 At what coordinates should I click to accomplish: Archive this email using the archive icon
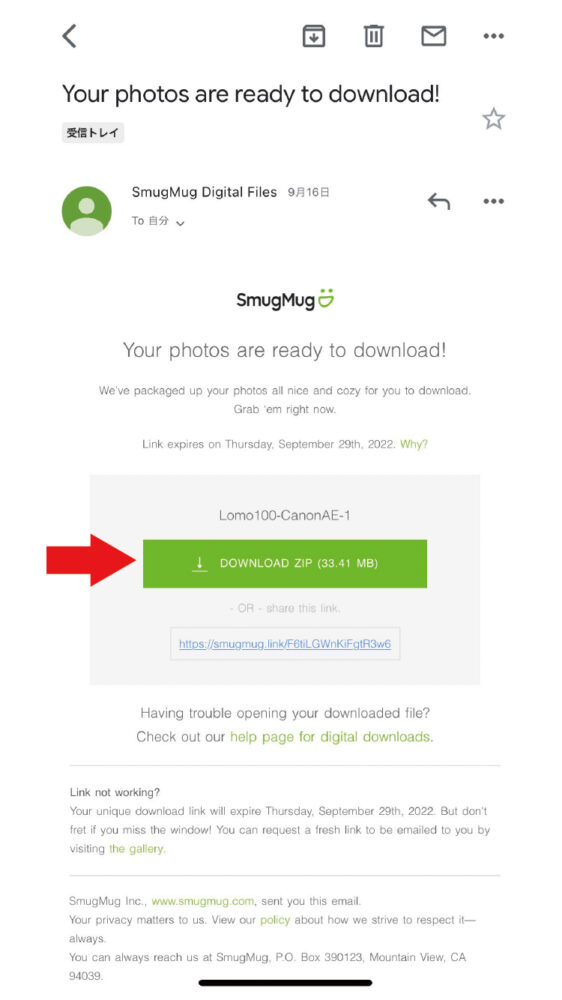(313, 36)
